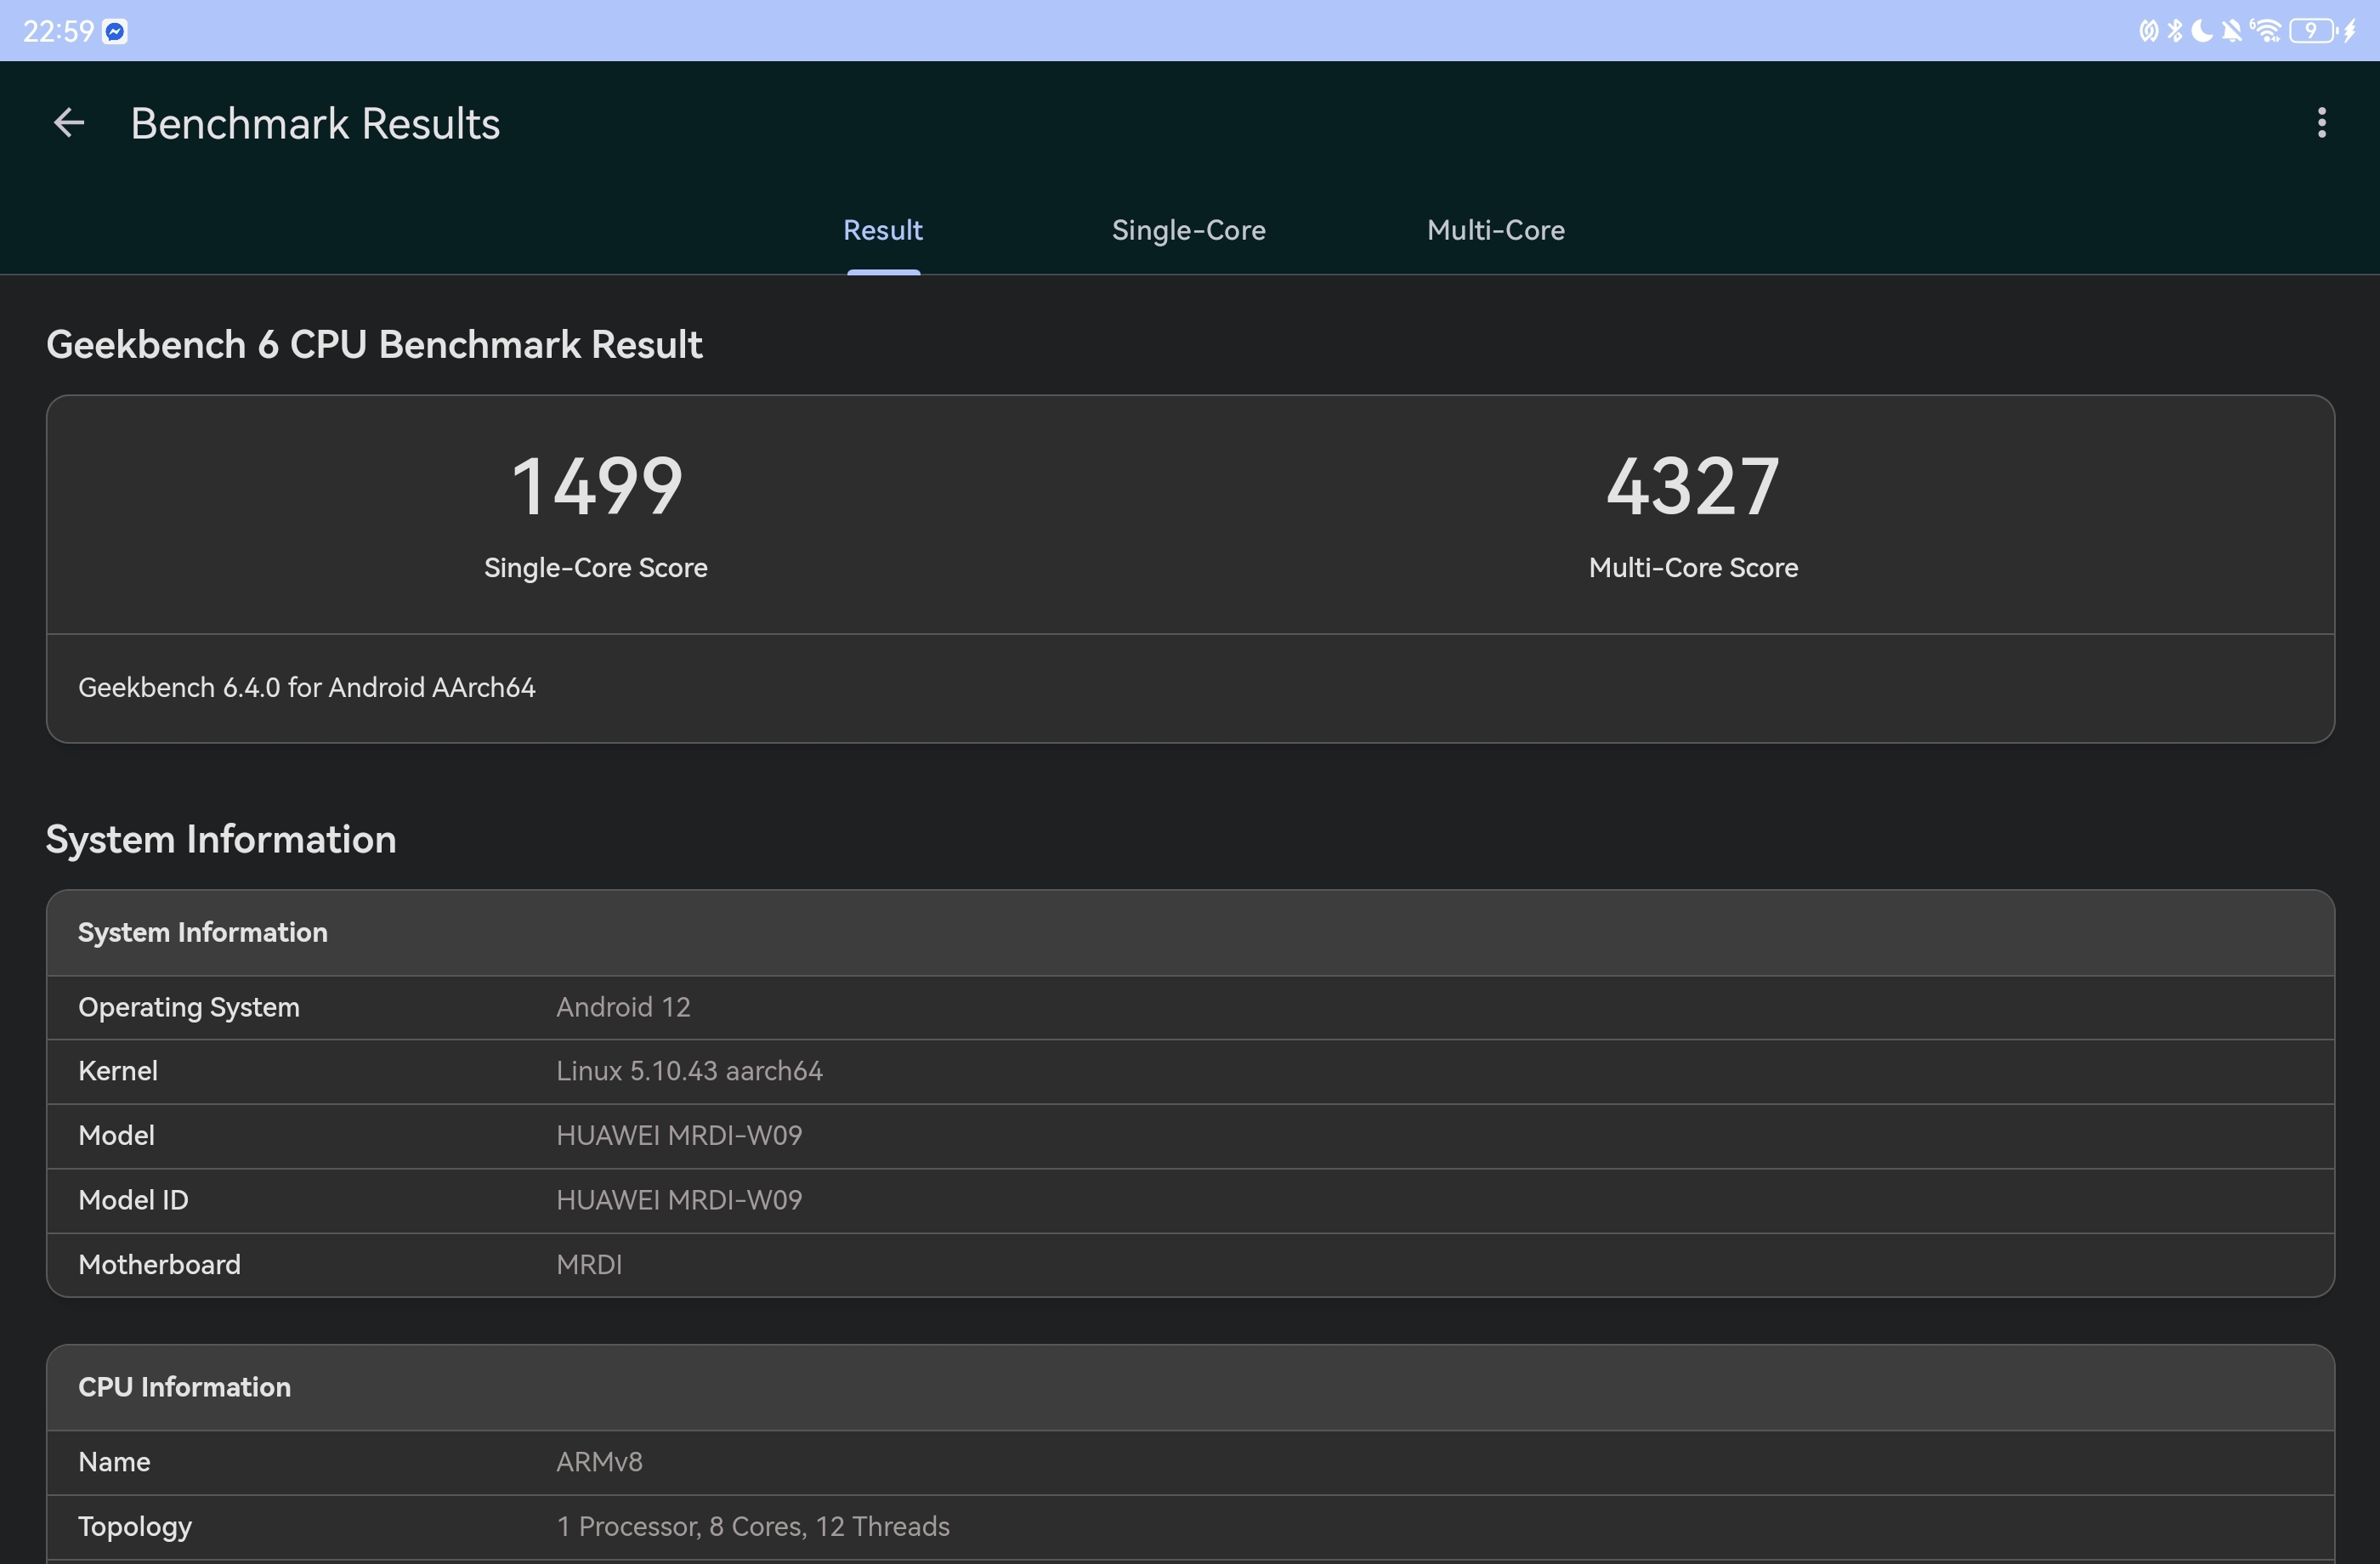This screenshot has width=2380, height=1564.
Task: Select the Model value HUAWEI MRDI-W09
Action: (x=679, y=1137)
